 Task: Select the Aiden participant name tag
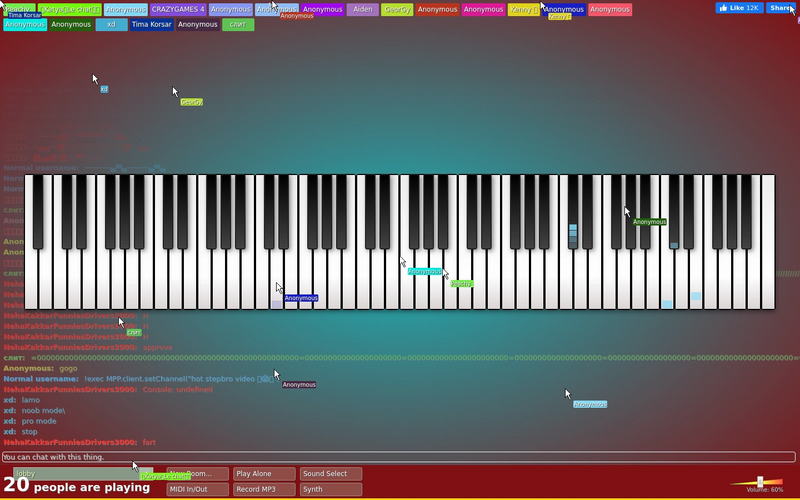(363, 9)
